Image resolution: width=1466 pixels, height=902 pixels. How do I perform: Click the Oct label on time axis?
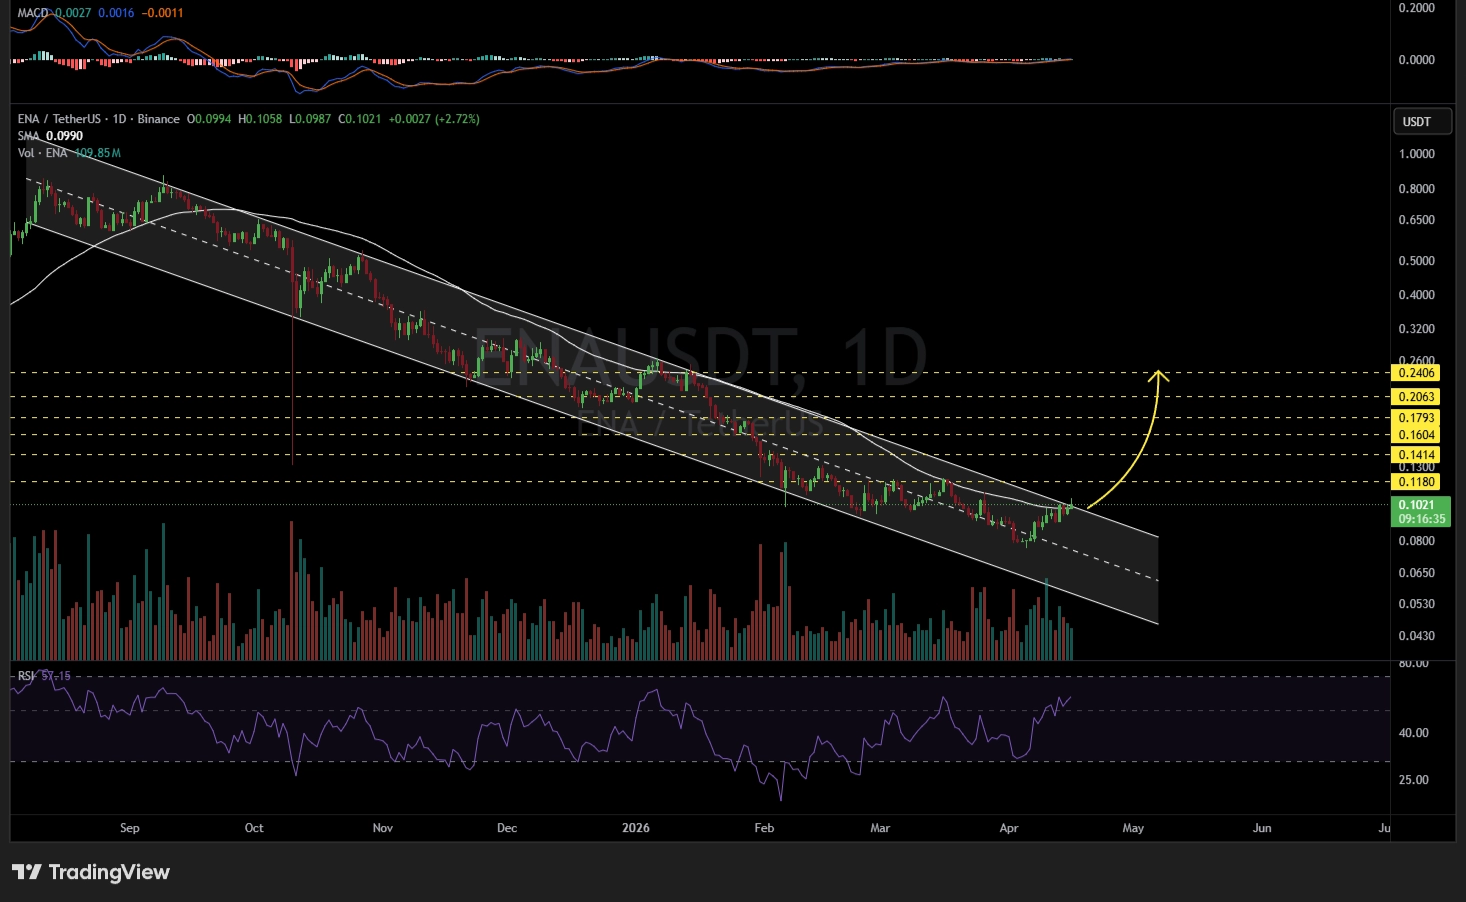tap(254, 828)
